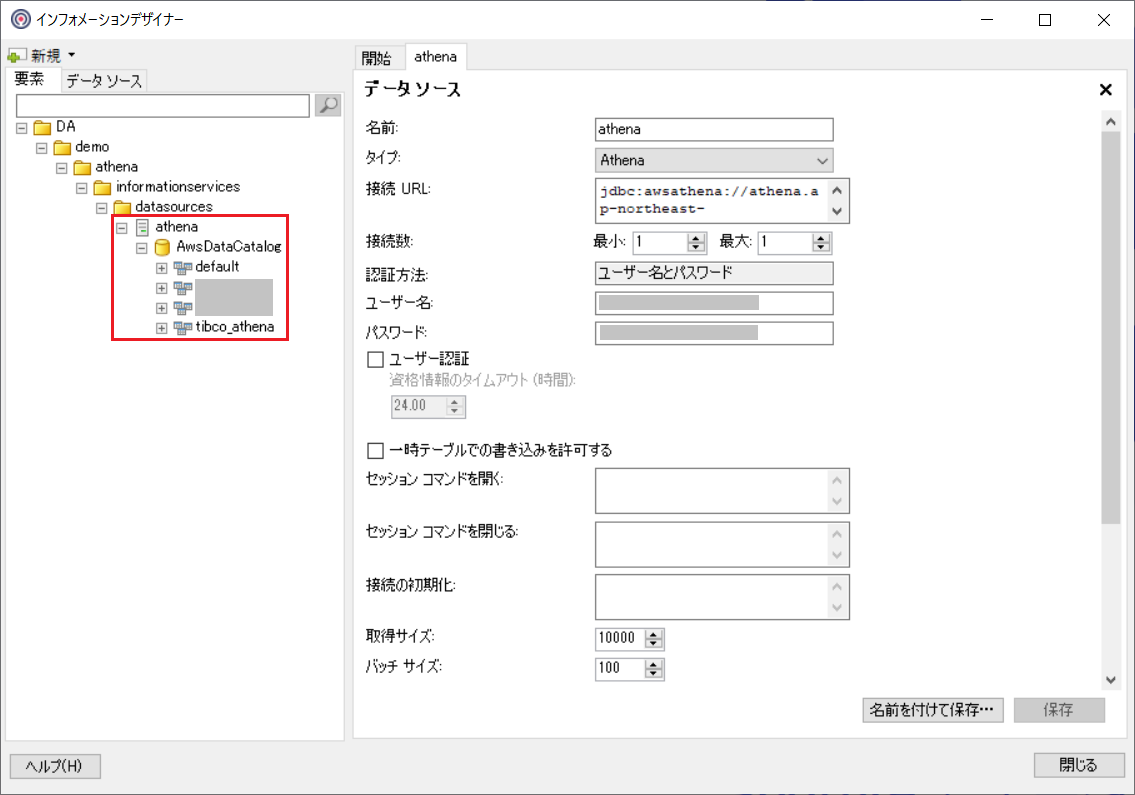Viewport: 1135px width, 795px height.
Task: Click the 最大 connection count stepper arrows
Action: click(x=821, y=243)
